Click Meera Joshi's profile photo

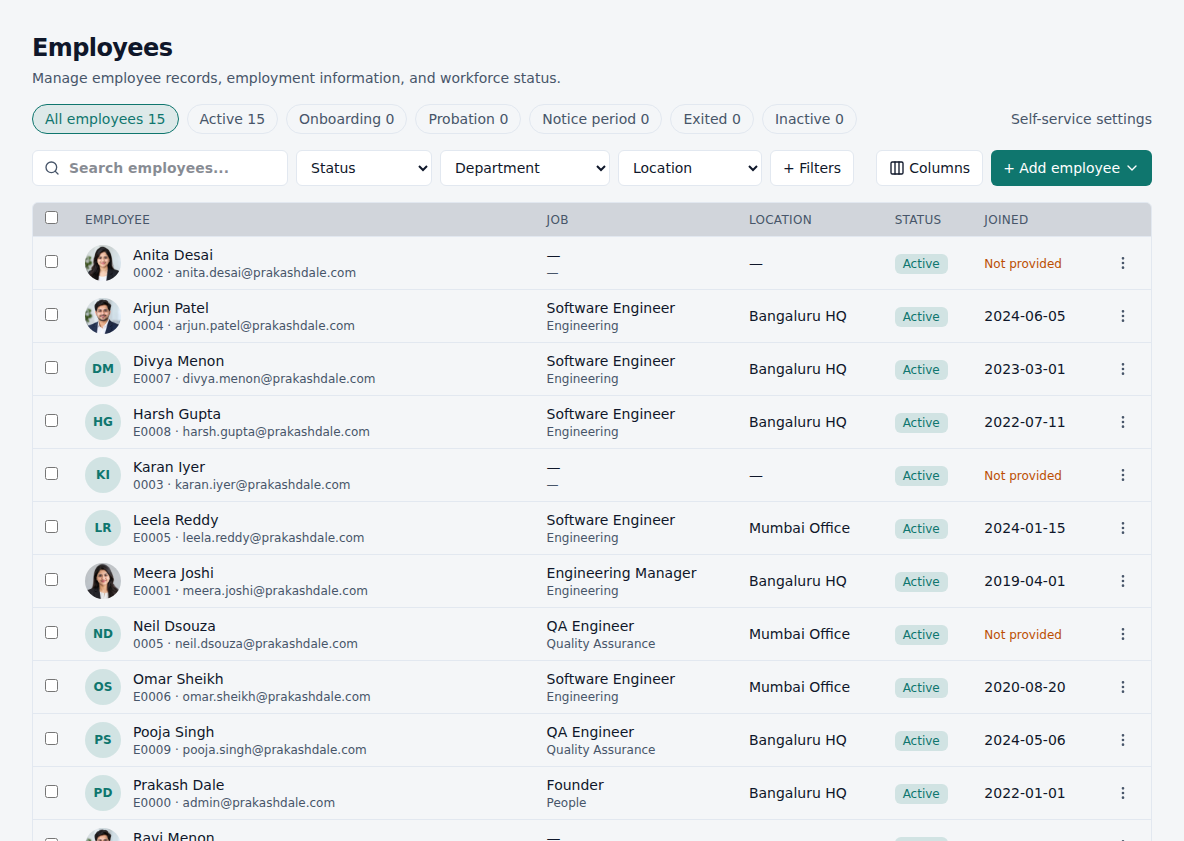(103, 581)
